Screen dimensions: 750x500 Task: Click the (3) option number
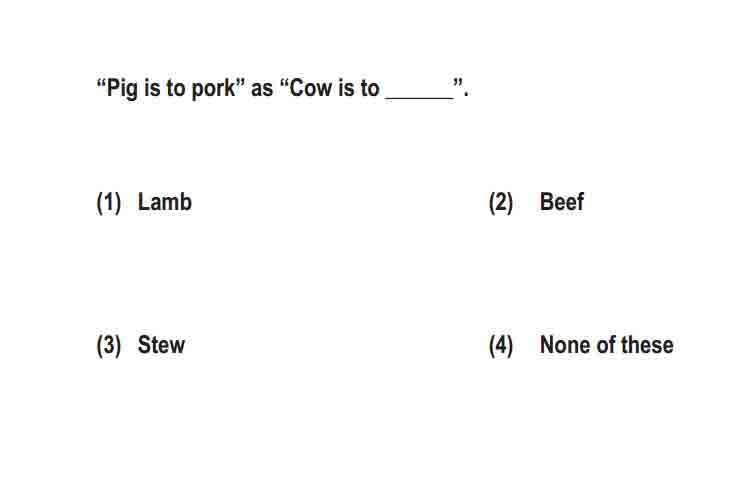tap(109, 345)
